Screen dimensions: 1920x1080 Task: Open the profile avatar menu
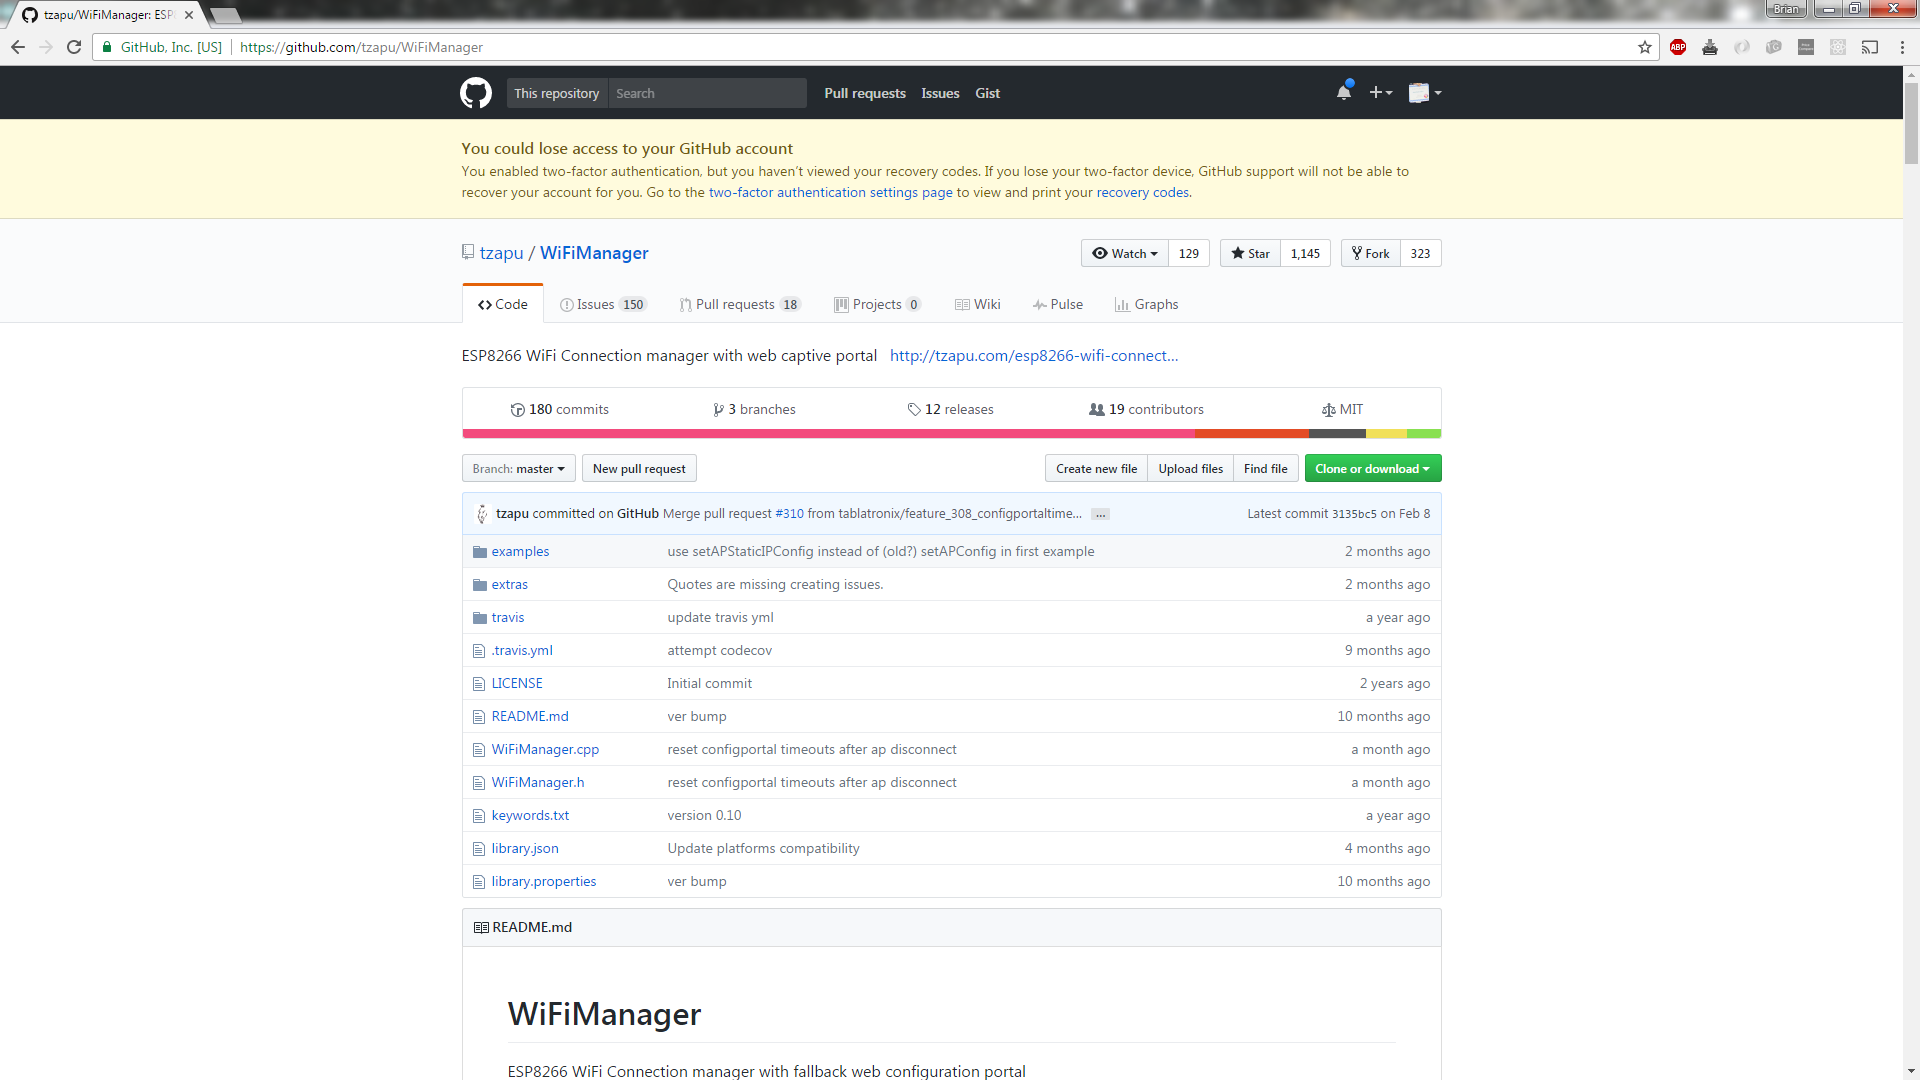pos(1421,92)
